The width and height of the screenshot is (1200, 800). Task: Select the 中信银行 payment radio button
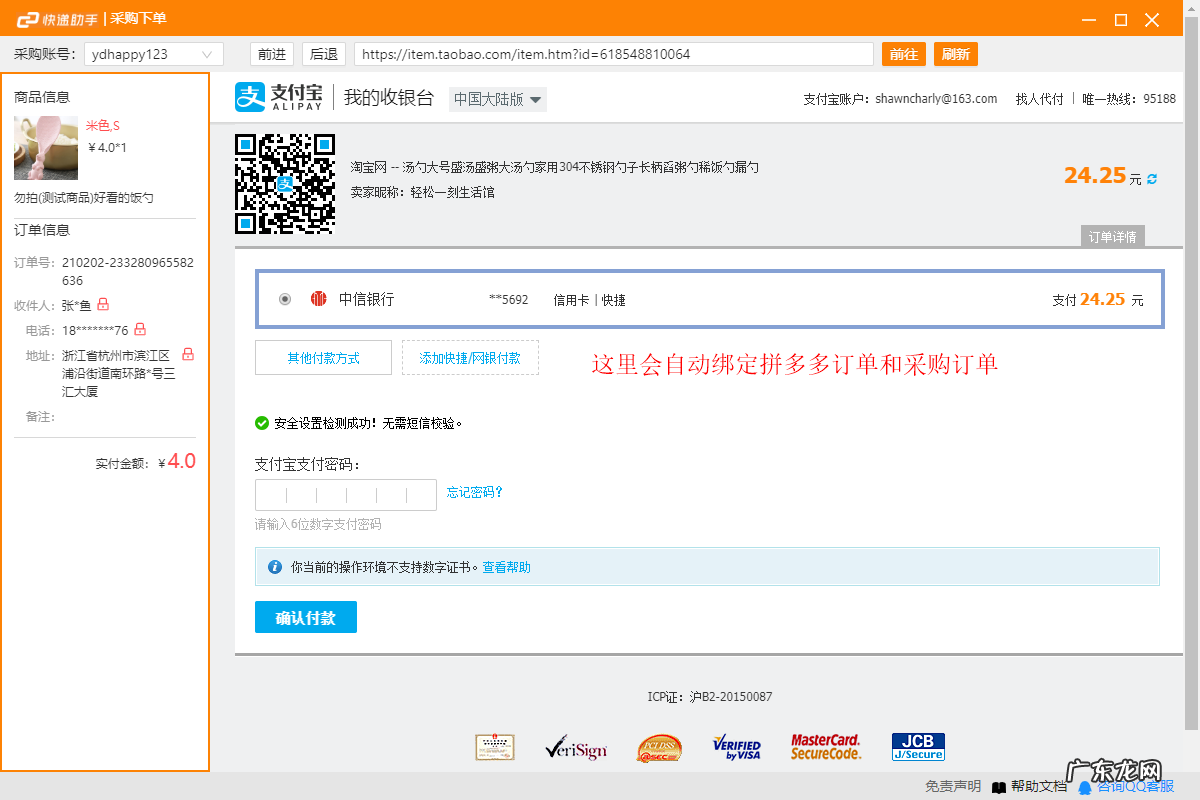tap(284, 298)
